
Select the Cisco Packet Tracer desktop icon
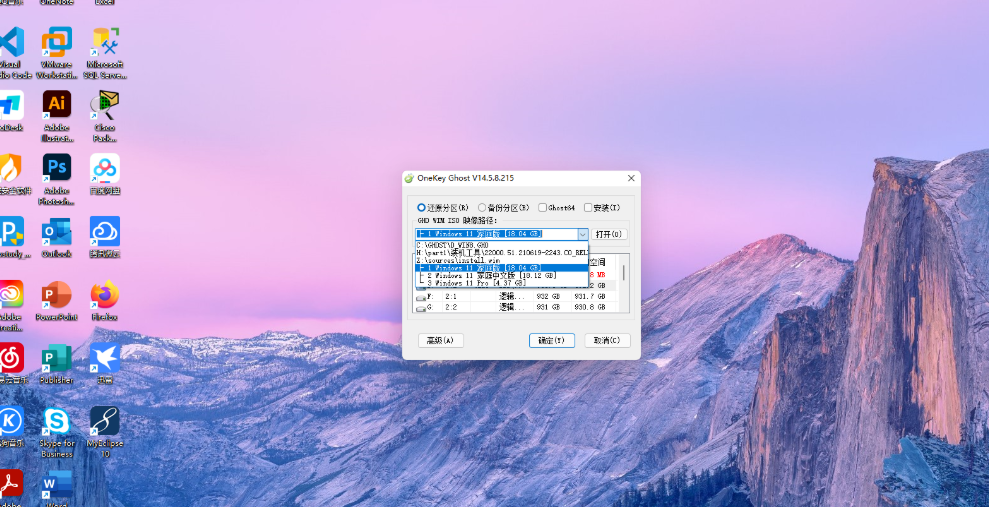pos(105,116)
